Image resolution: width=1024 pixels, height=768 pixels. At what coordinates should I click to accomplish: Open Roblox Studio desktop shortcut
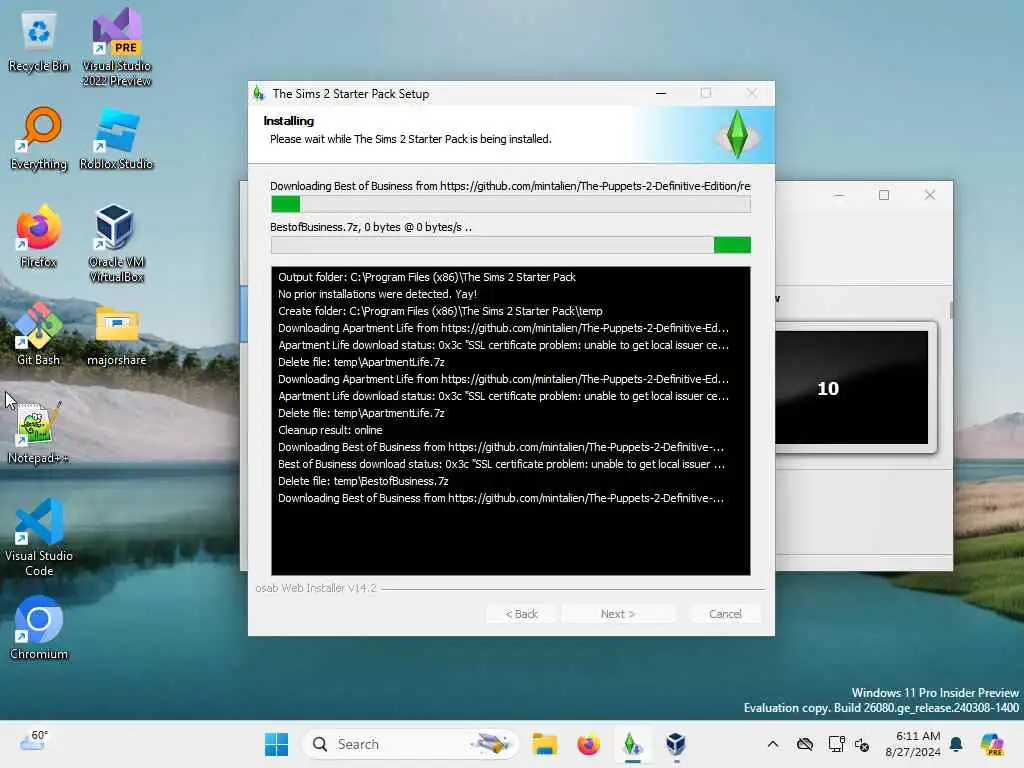coord(116,138)
